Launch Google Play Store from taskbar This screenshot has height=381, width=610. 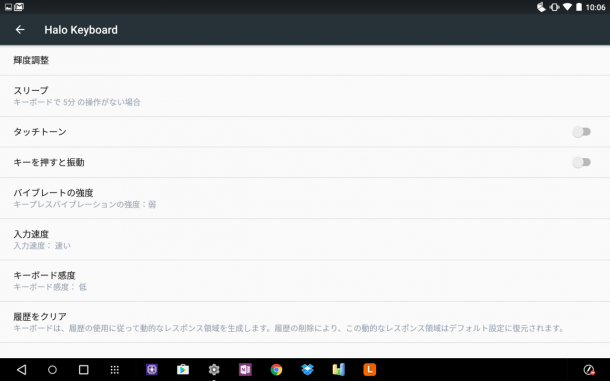(x=183, y=369)
